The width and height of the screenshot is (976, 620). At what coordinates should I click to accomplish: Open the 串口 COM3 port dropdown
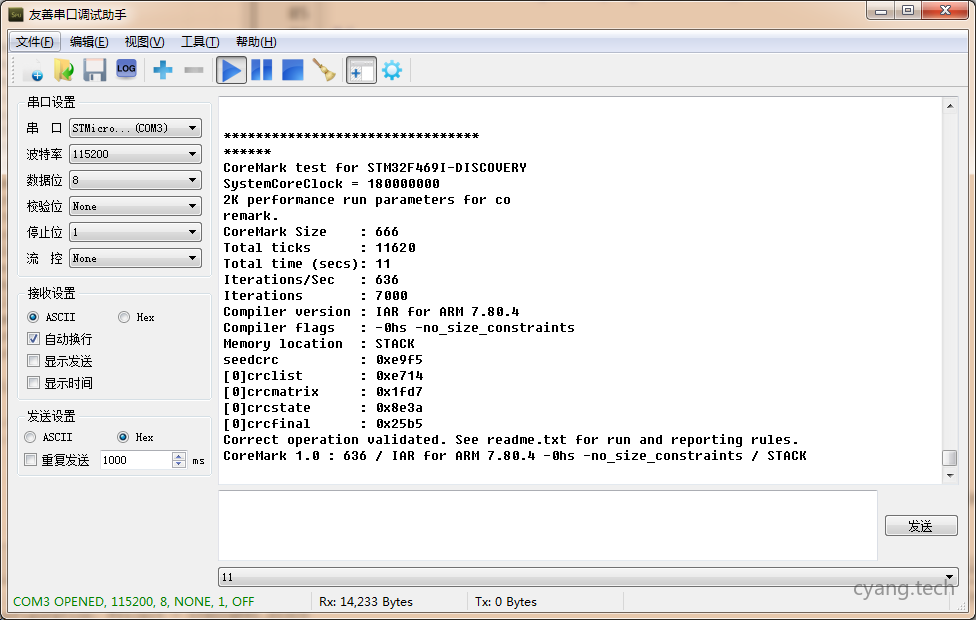135,128
